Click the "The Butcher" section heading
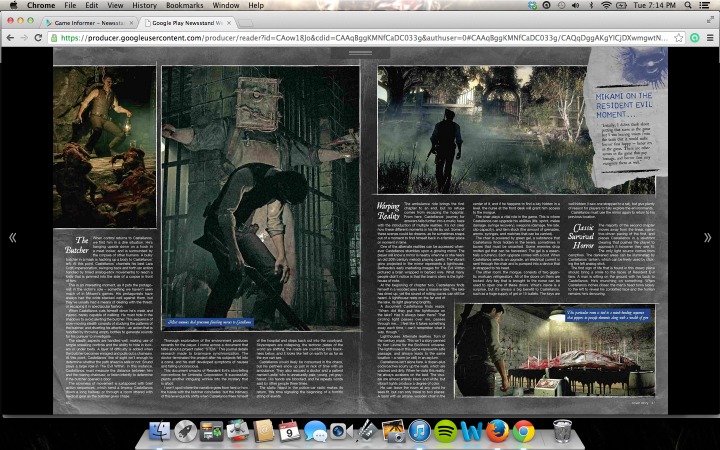 pos(77,245)
